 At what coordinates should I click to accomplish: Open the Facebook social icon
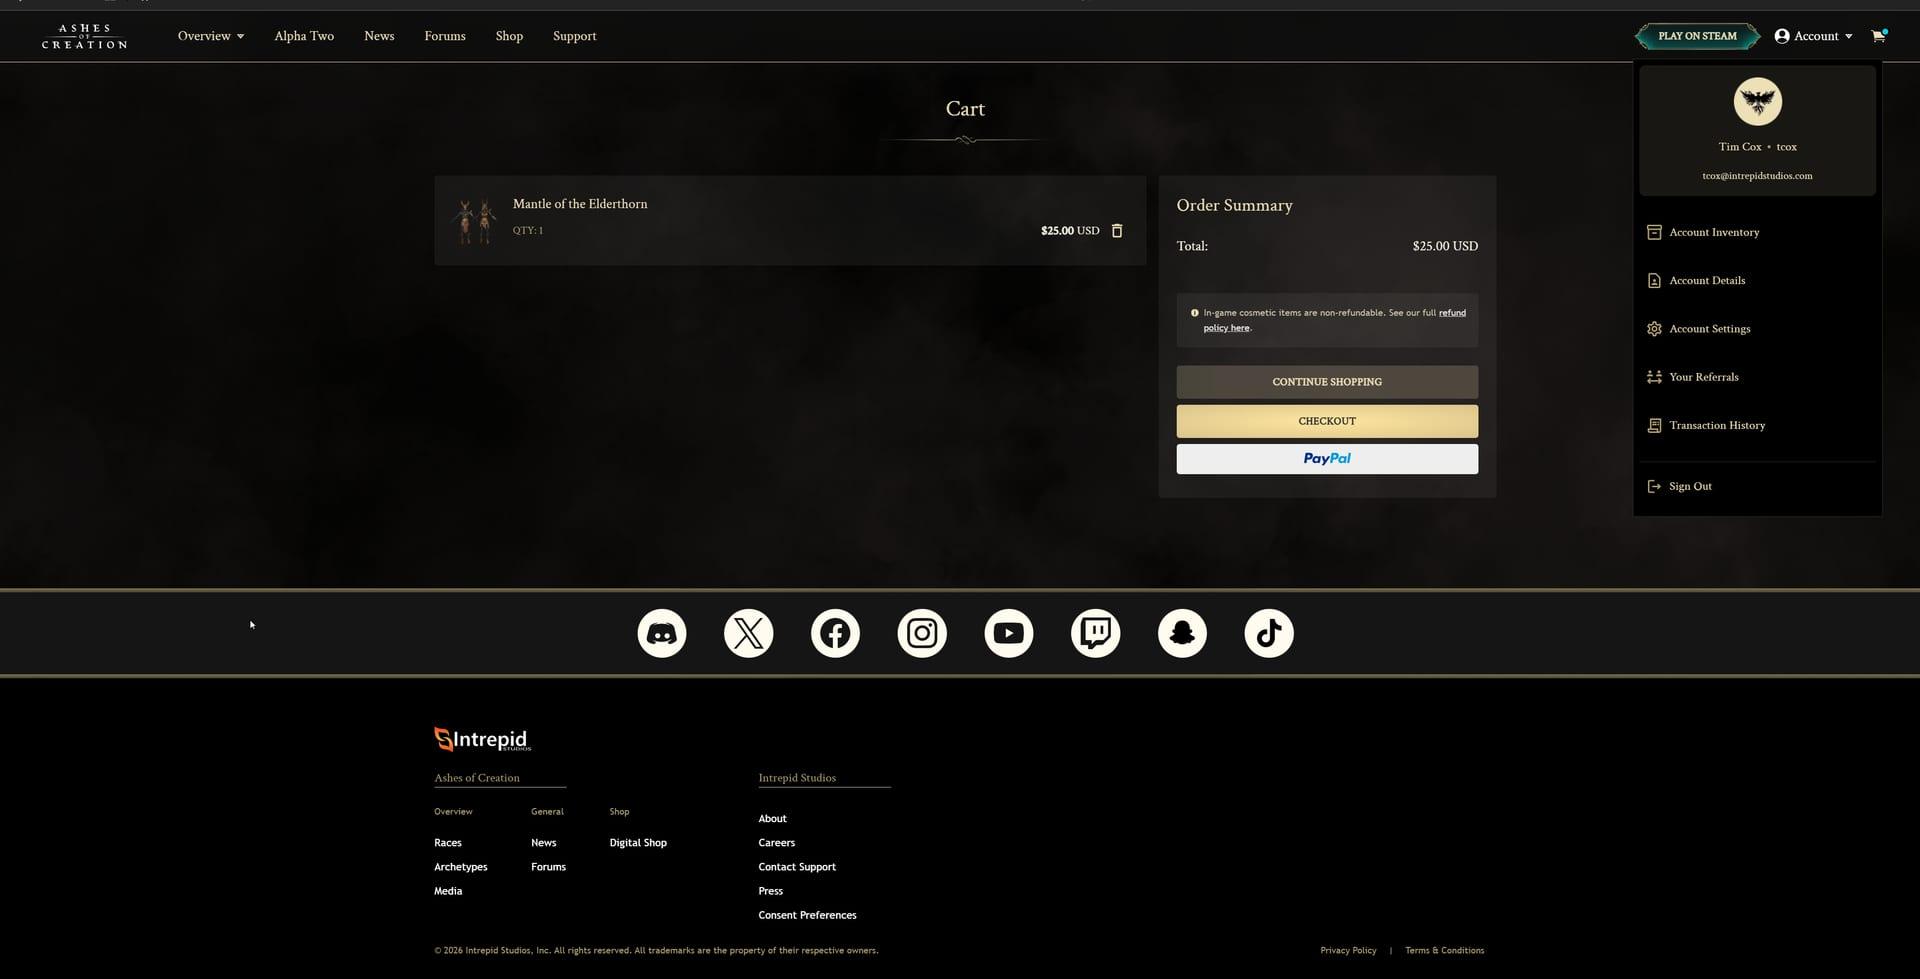click(x=835, y=633)
